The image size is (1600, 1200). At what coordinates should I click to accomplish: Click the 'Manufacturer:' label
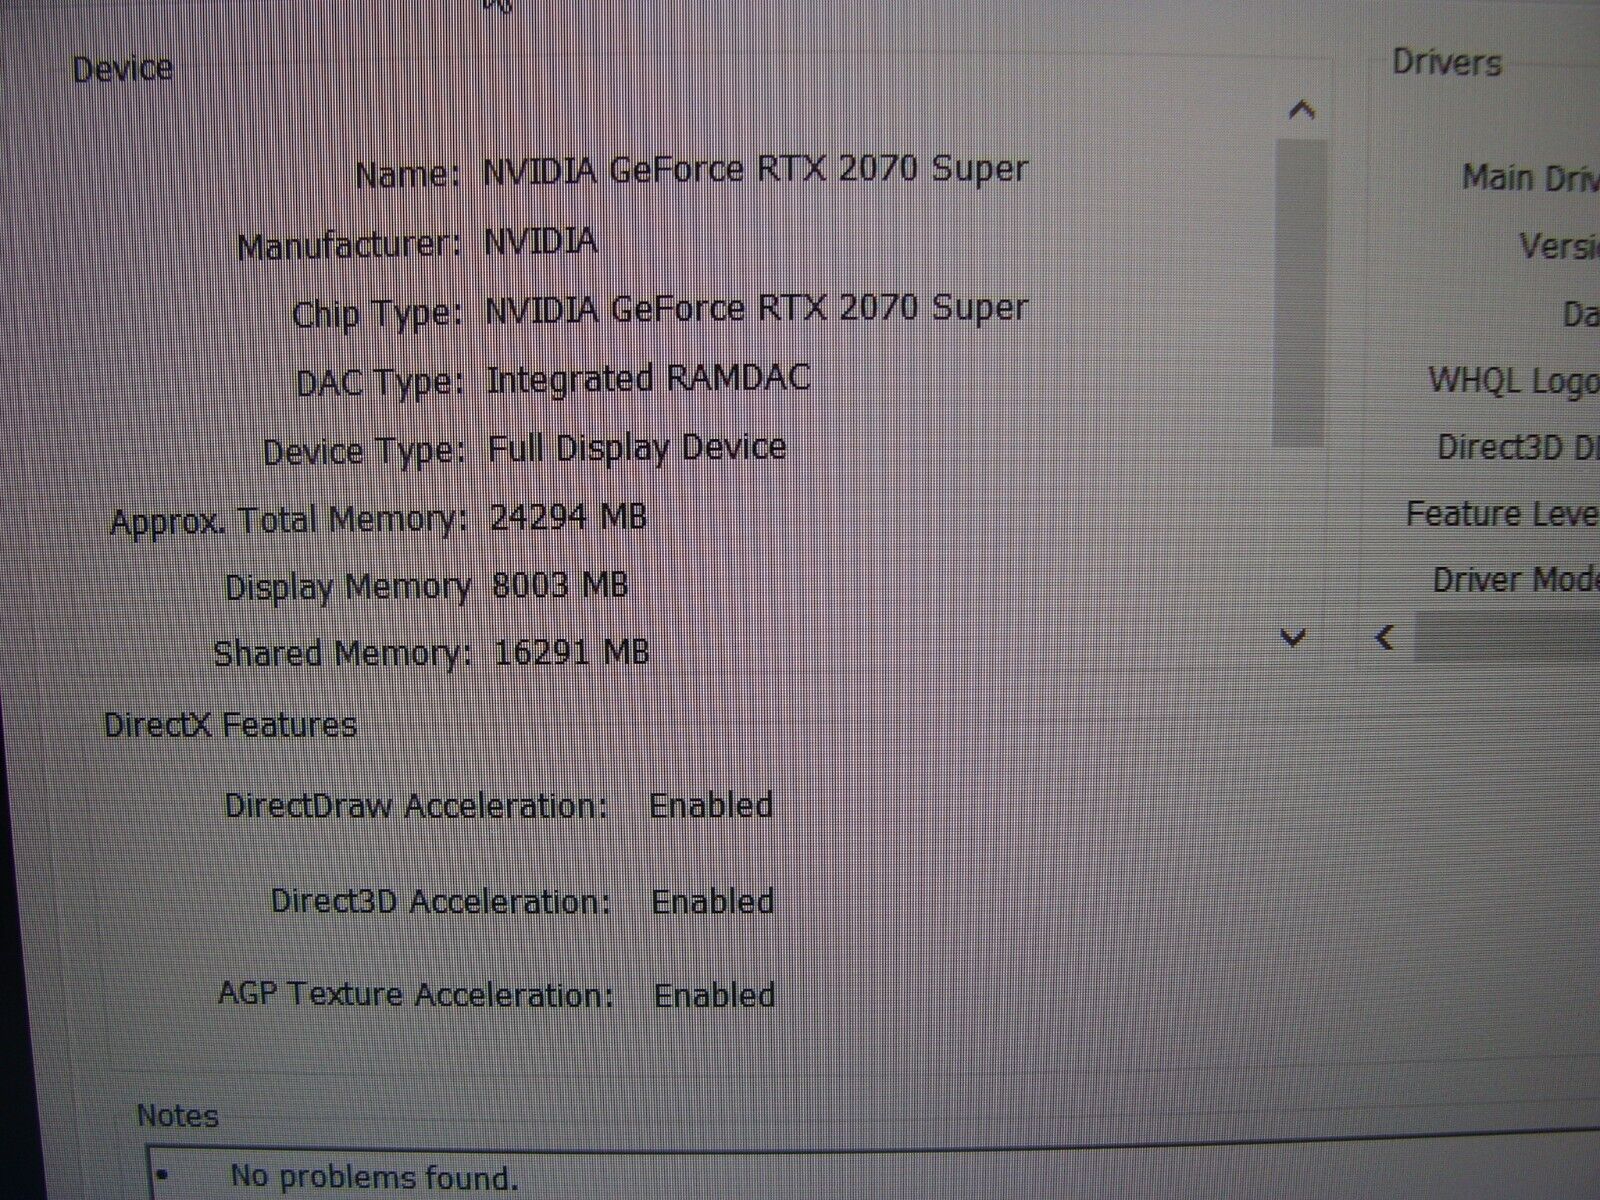[349, 246]
